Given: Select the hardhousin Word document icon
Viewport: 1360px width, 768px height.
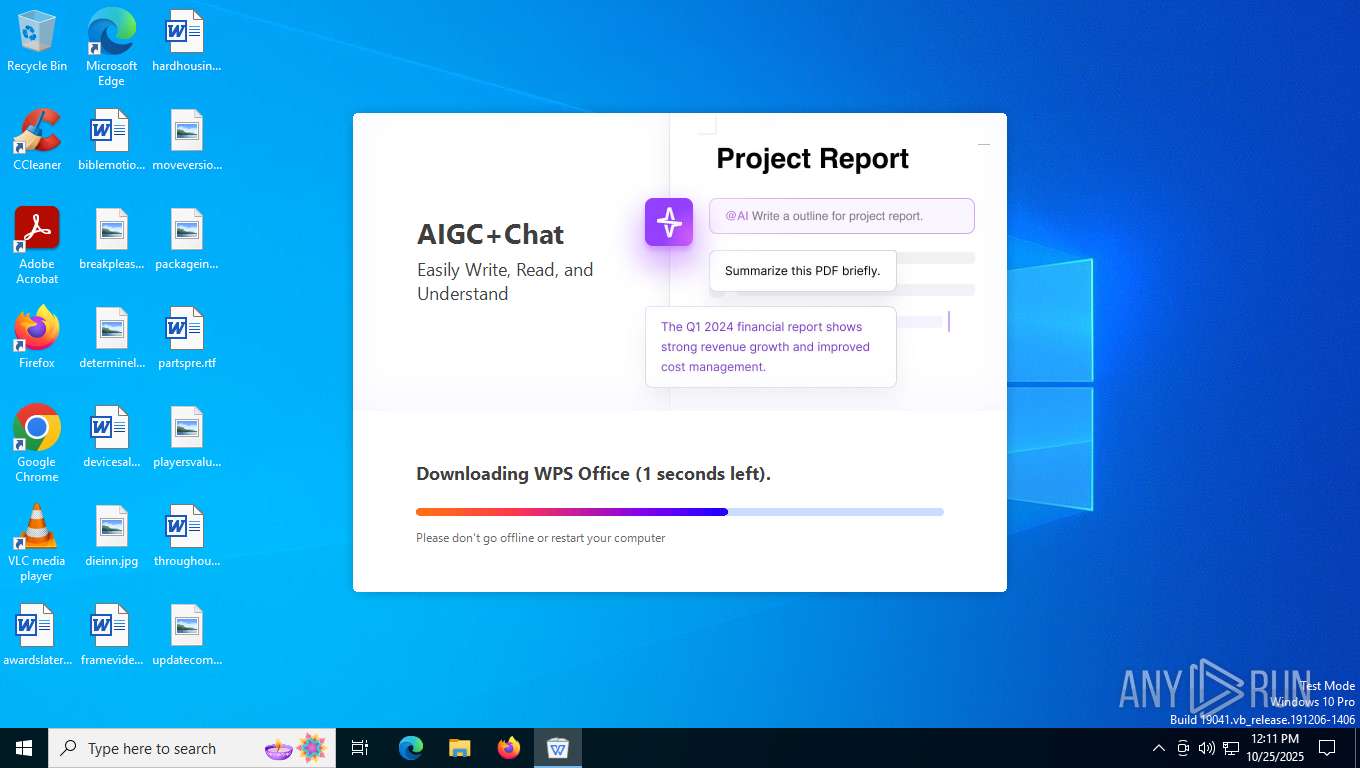Looking at the screenshot, I should click(x=186, y=42).
